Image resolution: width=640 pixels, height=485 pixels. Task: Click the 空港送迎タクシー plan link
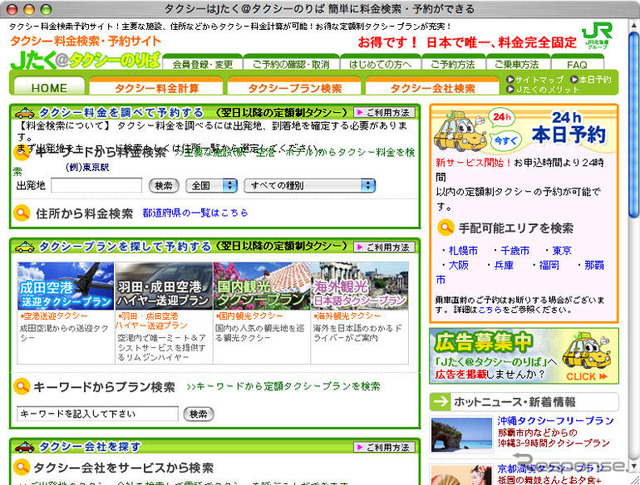(55, 316)
